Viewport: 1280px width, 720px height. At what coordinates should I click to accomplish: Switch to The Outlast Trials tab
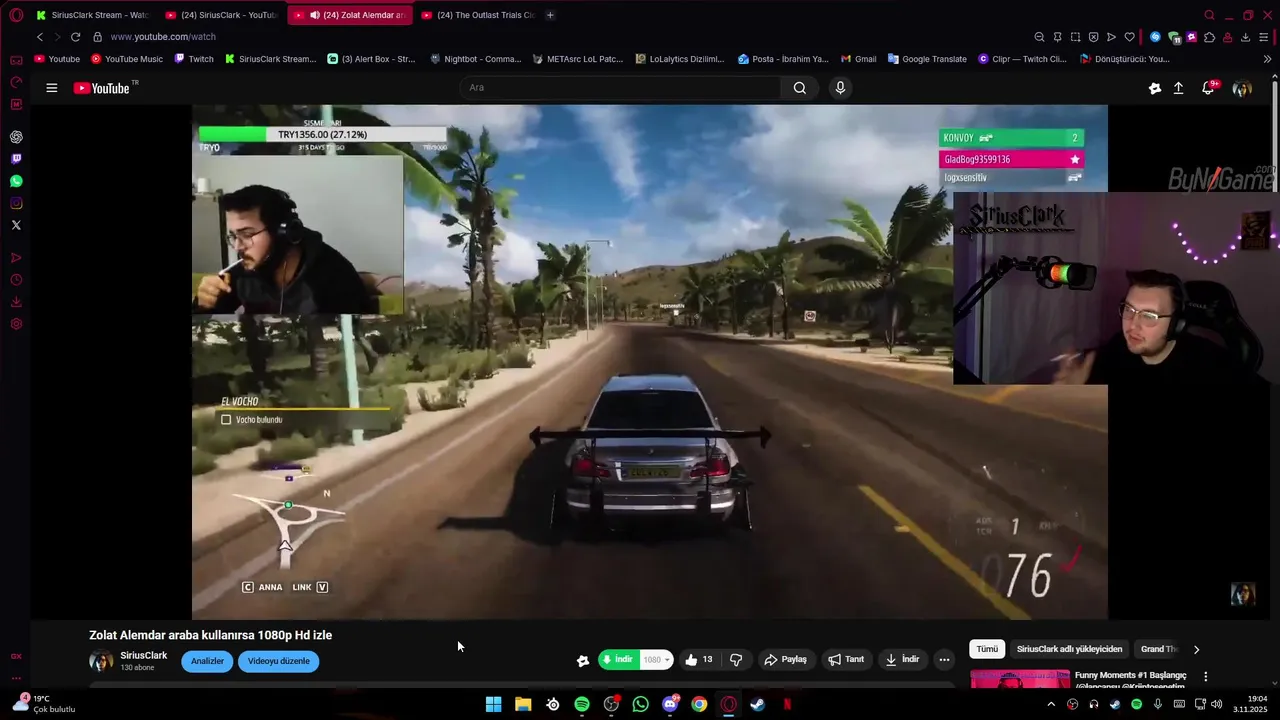478,15
